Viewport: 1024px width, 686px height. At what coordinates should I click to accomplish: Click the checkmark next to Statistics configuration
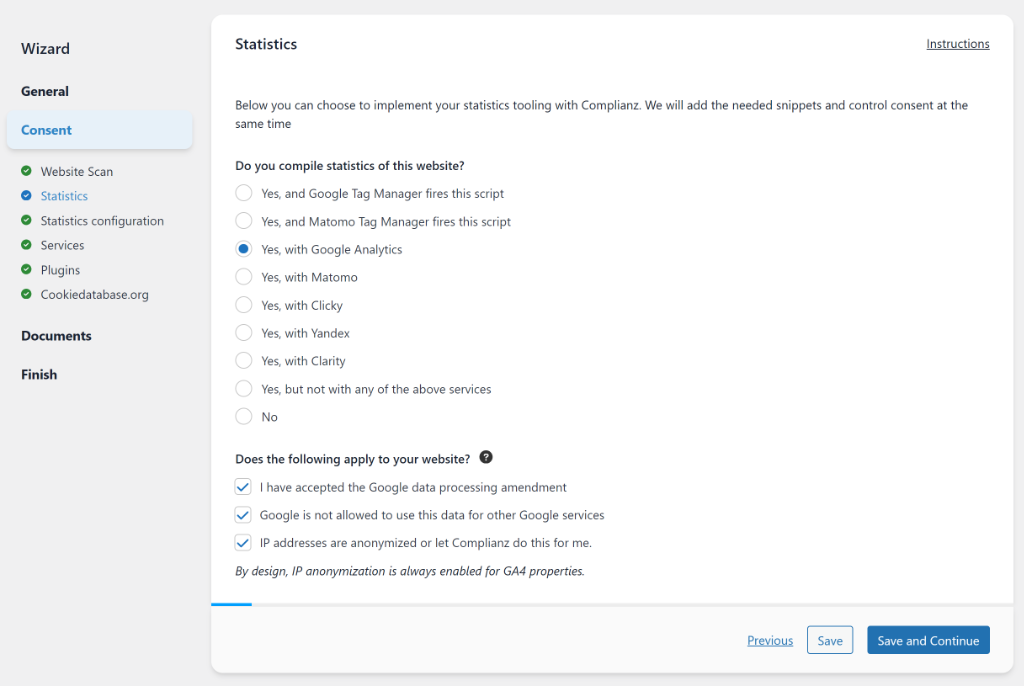click(27, 220)
